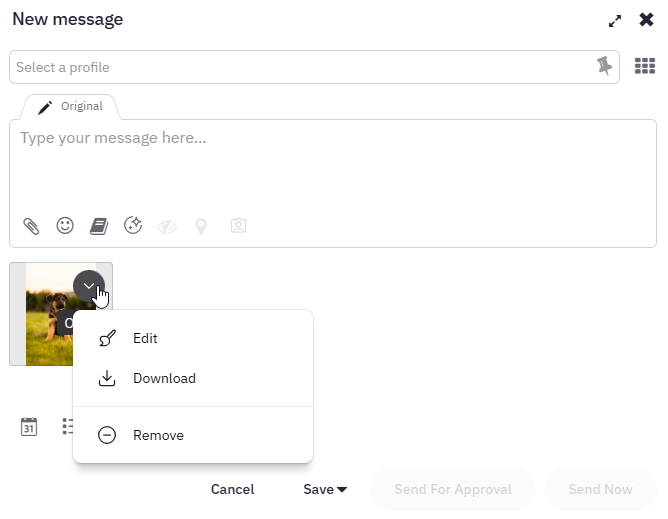Choose Edit from the image menu
Image resolution: width=668 pixels, height=519 pixels.
tap(145, 339)
